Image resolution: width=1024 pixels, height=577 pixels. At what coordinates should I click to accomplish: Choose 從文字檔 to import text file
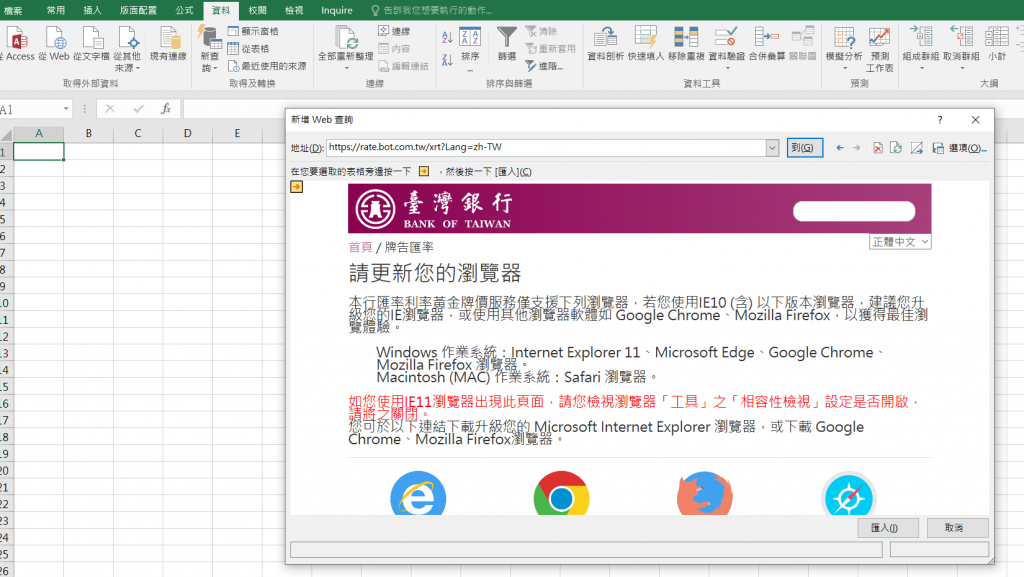(91, 44)
